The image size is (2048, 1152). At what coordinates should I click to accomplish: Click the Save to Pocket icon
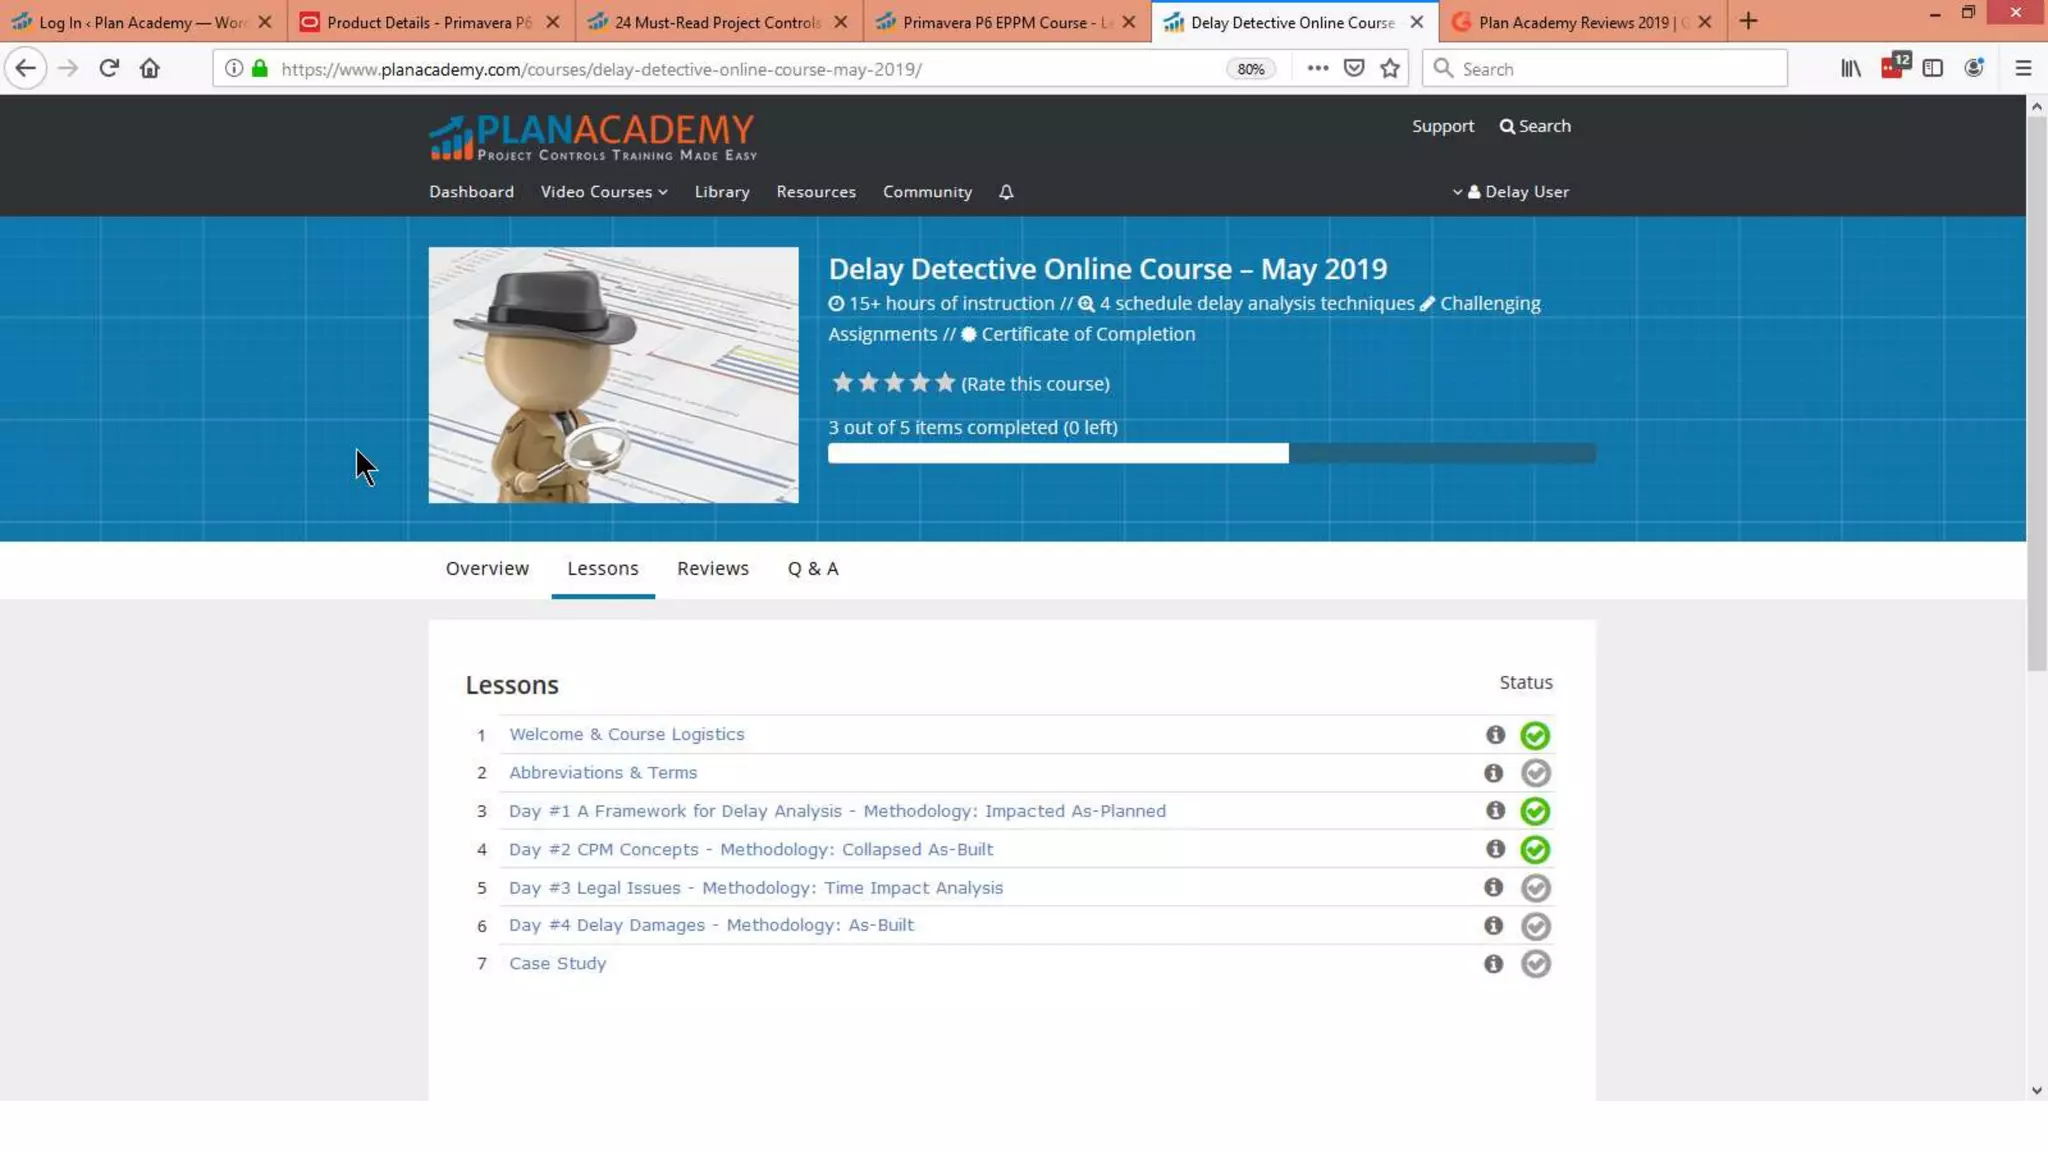tap(1354, 68)
